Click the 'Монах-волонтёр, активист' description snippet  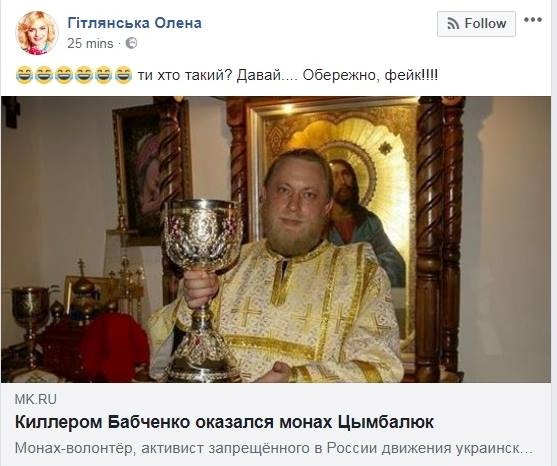111,448
